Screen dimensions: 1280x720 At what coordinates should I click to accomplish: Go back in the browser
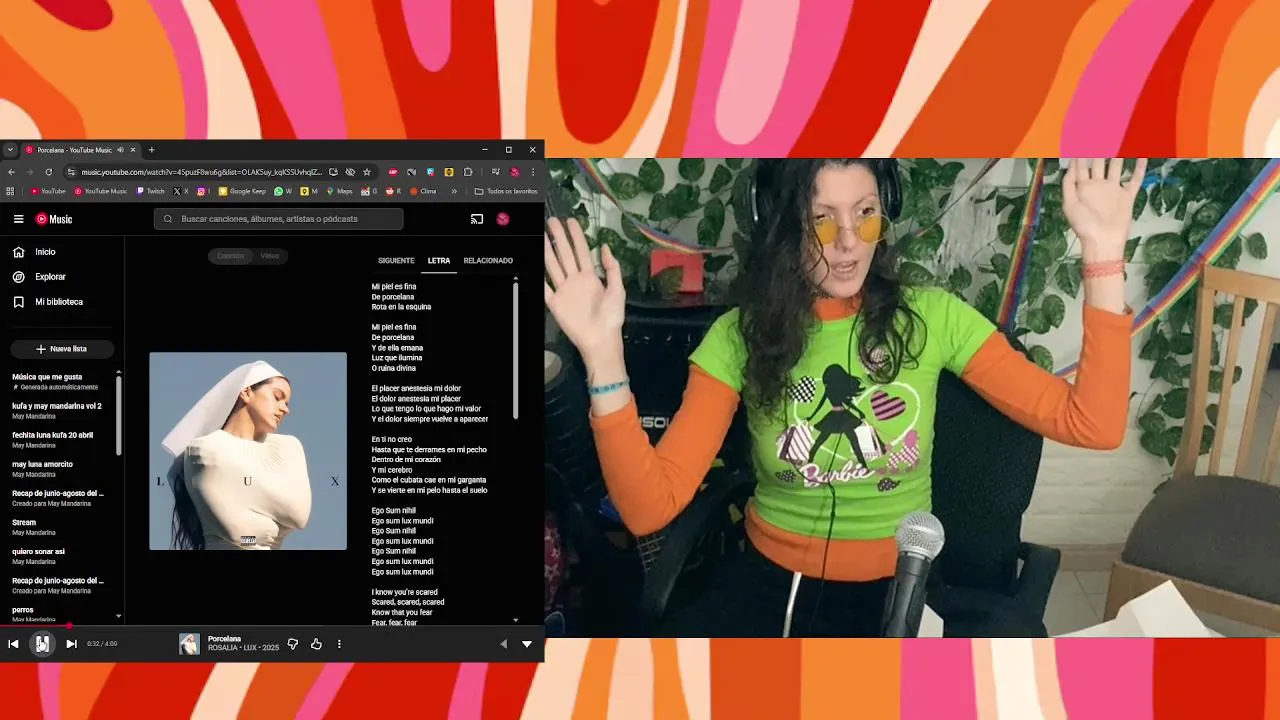11,172
